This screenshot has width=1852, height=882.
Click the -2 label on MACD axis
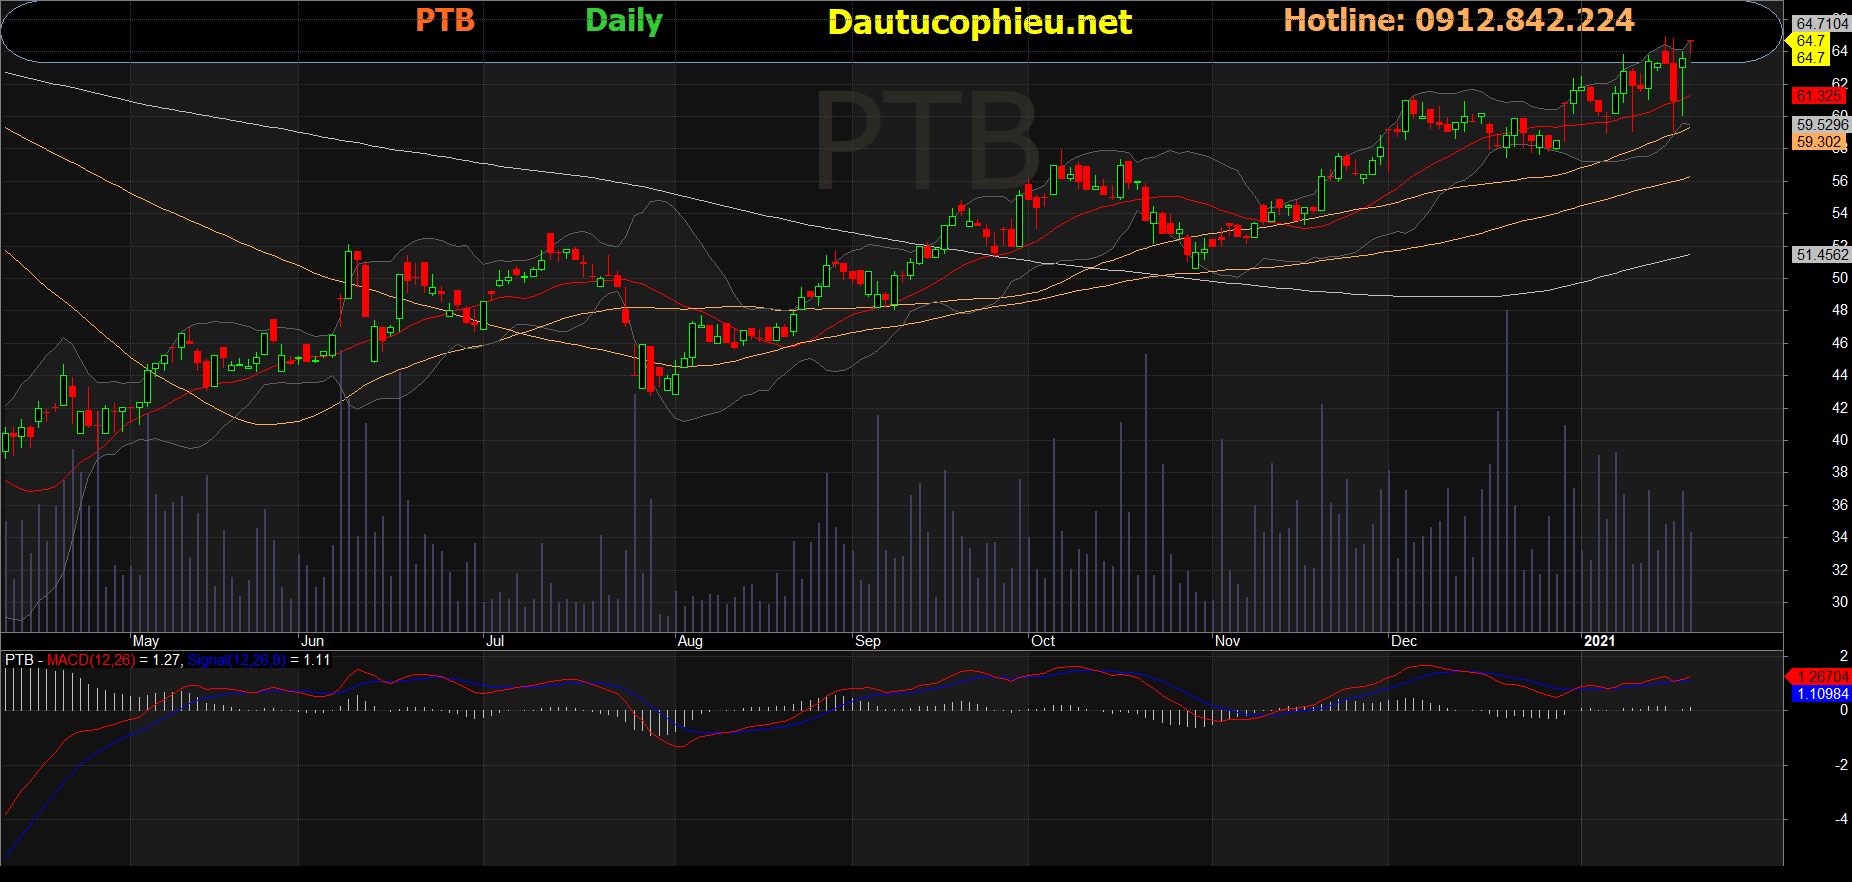pyautogui.click(x=1842, y=765)
